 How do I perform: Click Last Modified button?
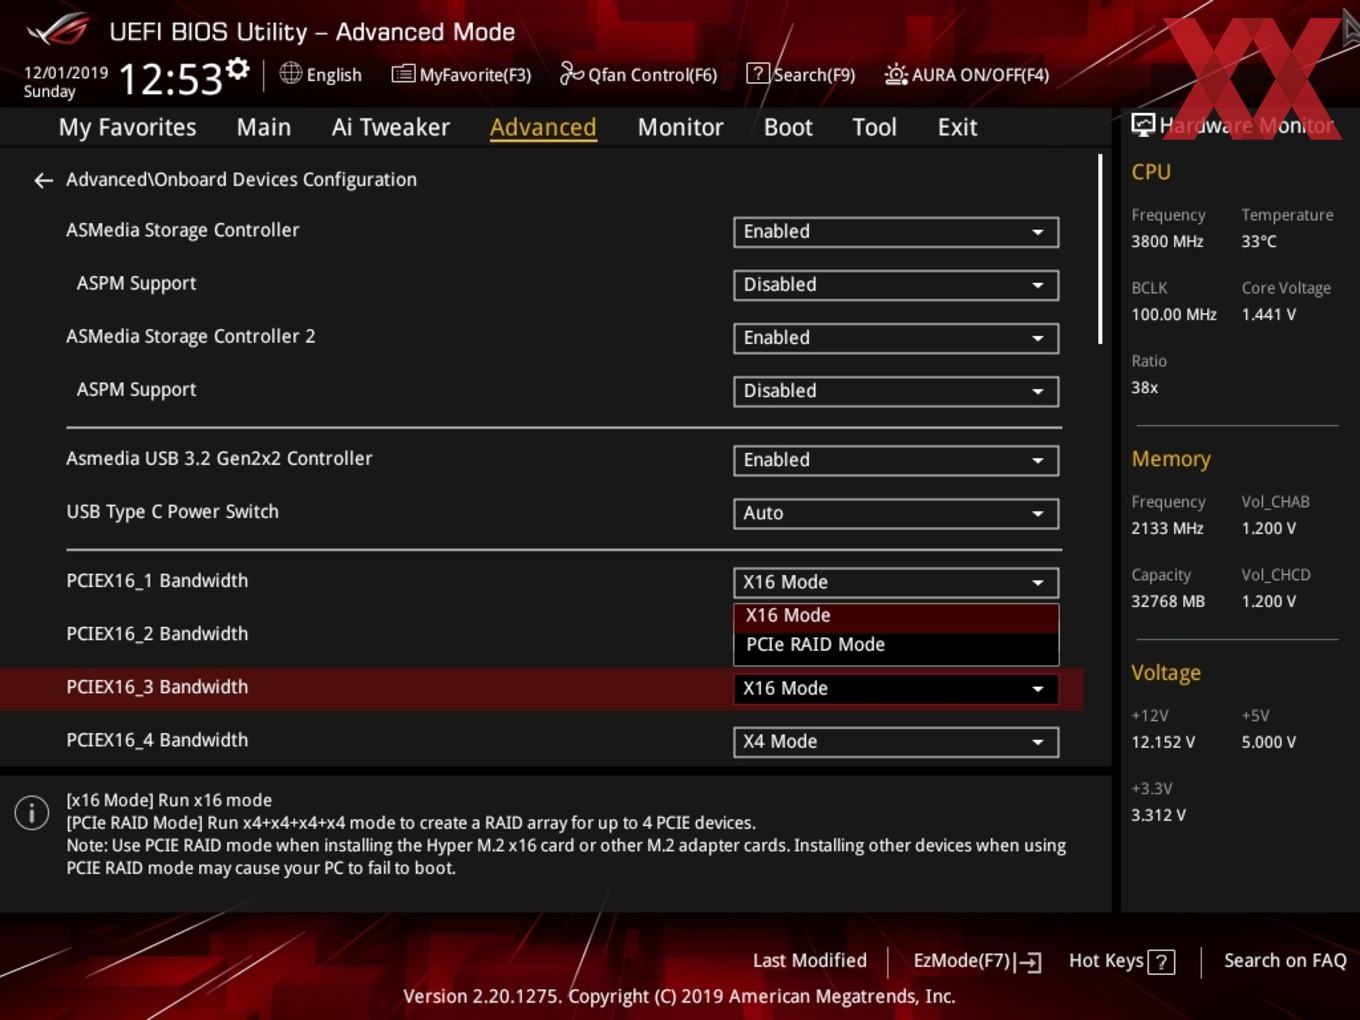click(810, 961)
